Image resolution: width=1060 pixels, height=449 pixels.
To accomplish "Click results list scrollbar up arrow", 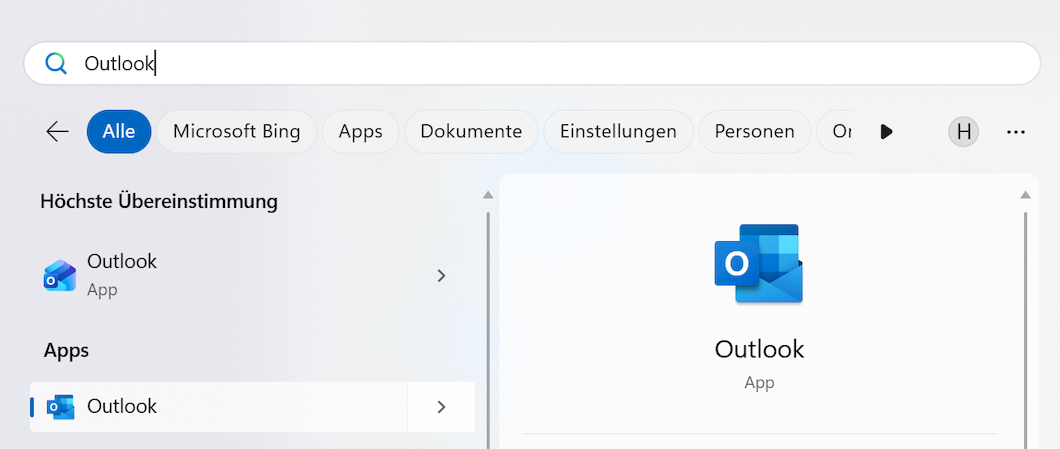I will click(x=488, y=195).
